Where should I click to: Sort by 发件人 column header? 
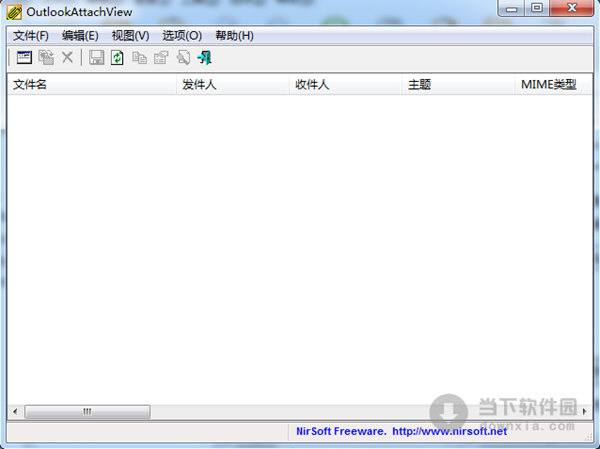pos(233,84)
